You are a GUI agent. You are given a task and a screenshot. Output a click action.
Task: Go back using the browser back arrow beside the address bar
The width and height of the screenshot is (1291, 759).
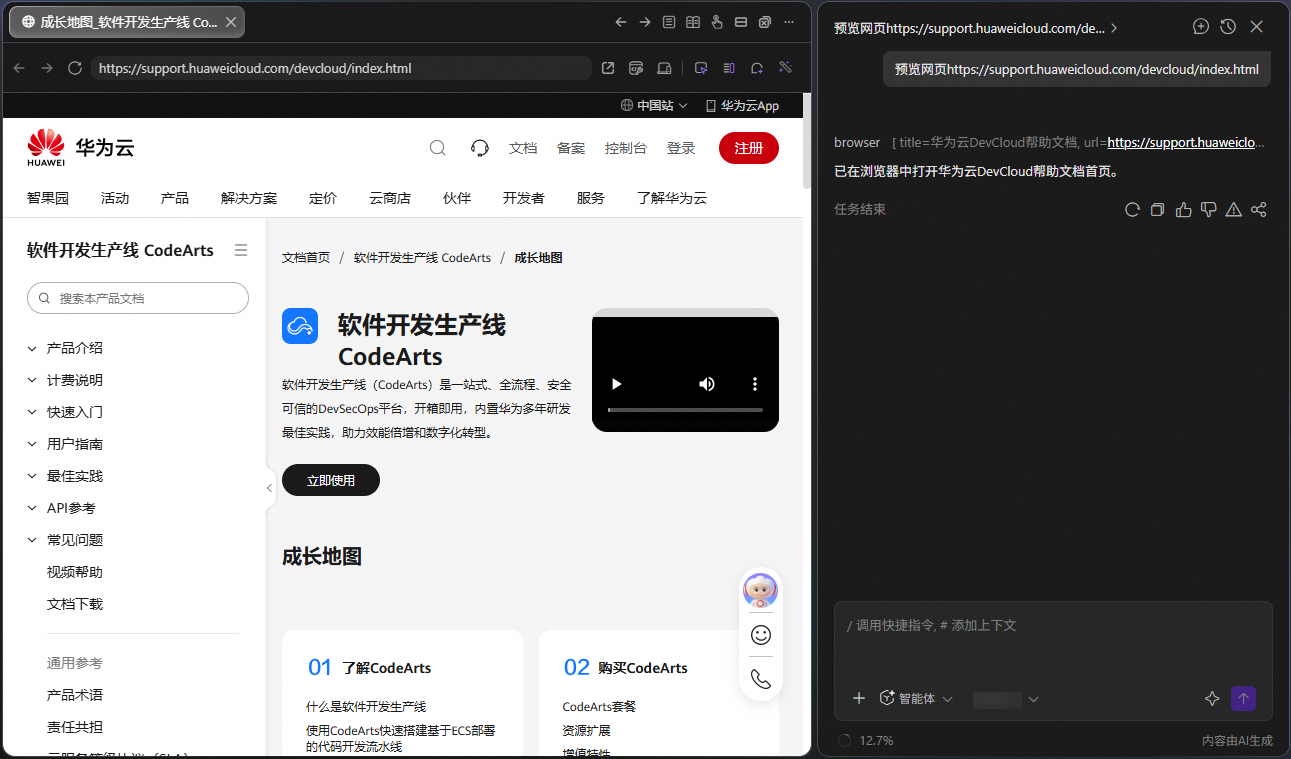19,68
